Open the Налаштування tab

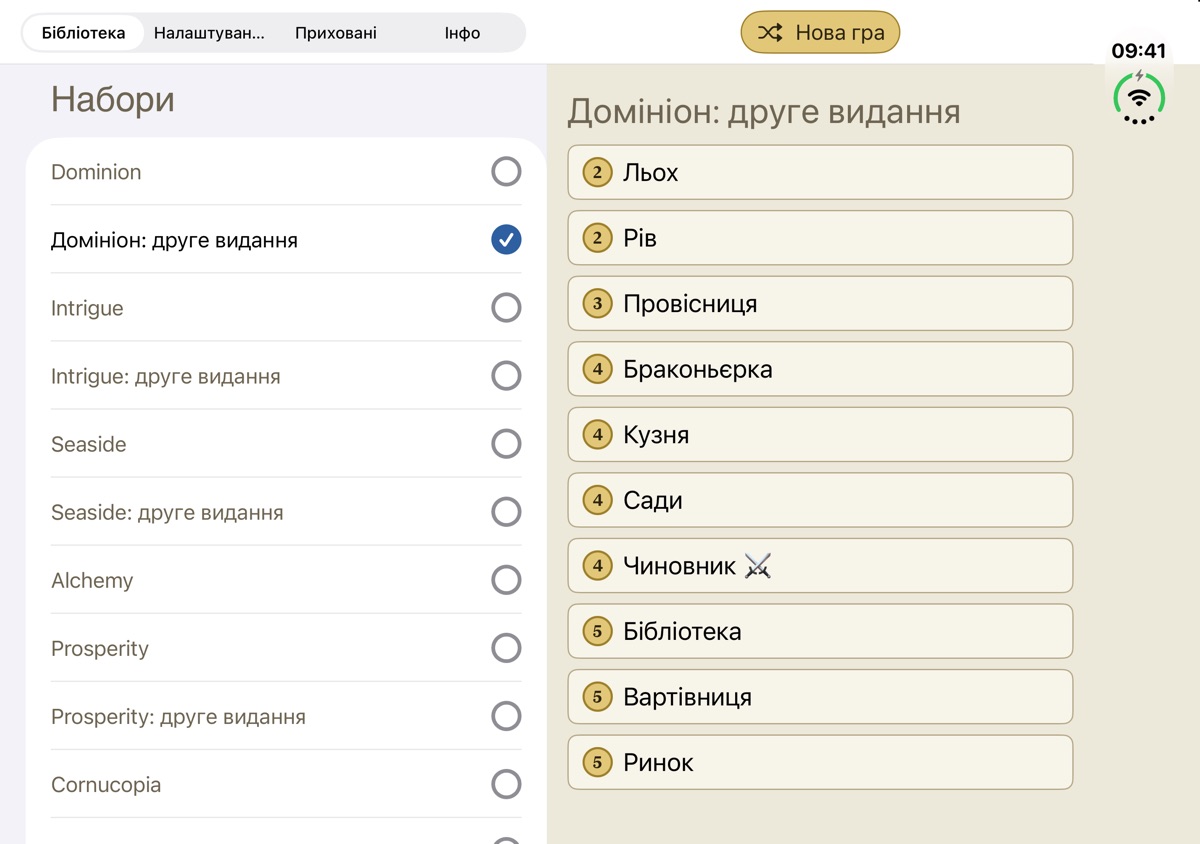(209, 33)
